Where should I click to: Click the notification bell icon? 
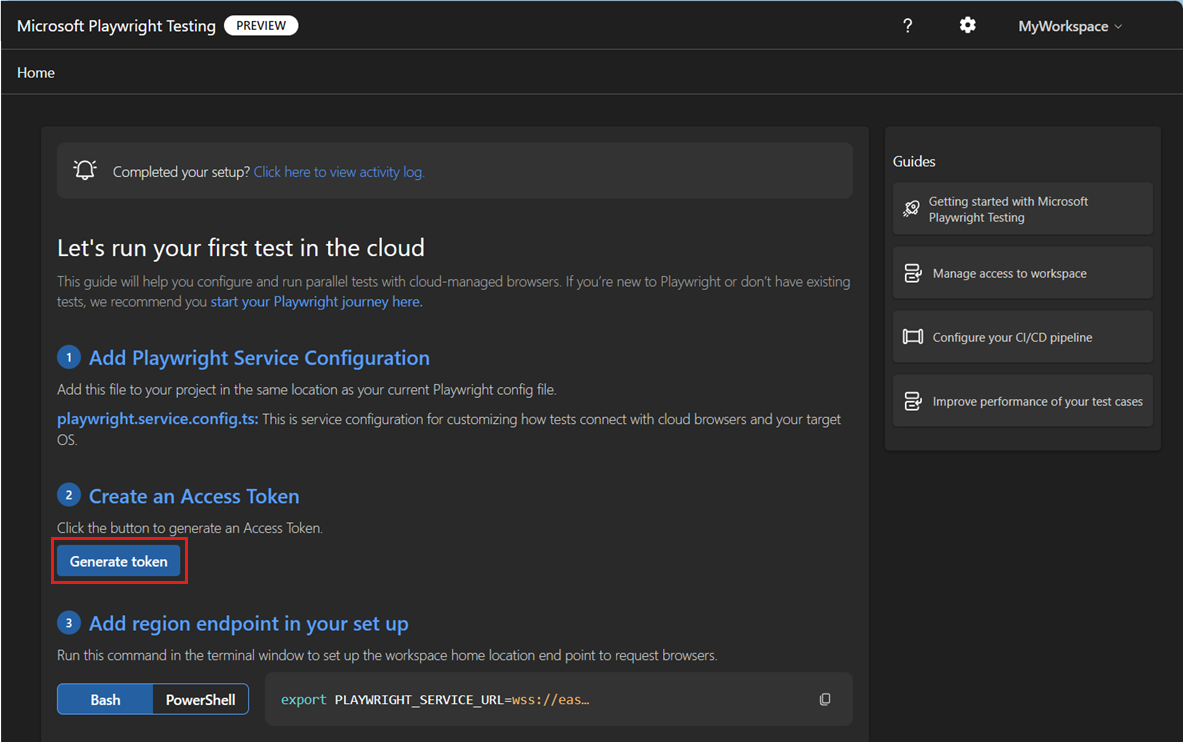click(x=85, y=171)
